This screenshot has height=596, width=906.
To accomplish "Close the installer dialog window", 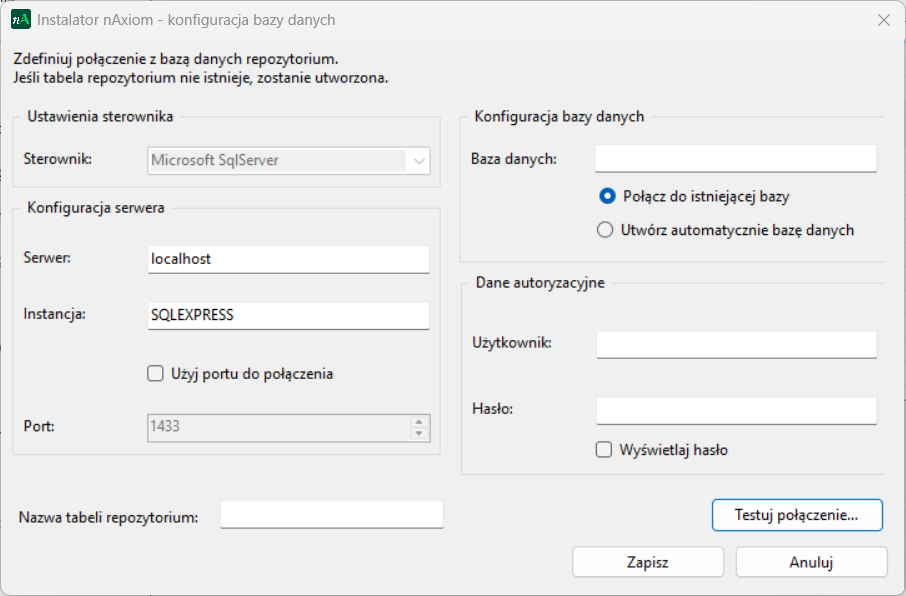I will (x=883, y=19).
